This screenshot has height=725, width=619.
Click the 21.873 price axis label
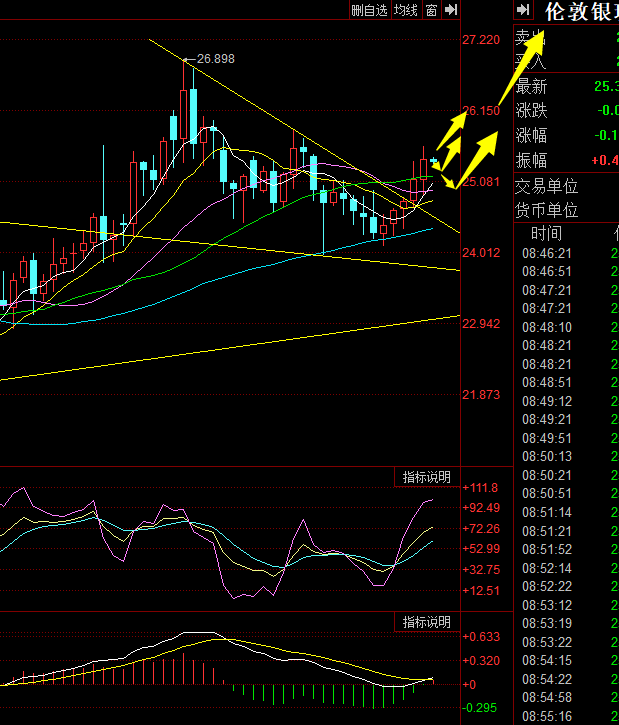(481, 395)
